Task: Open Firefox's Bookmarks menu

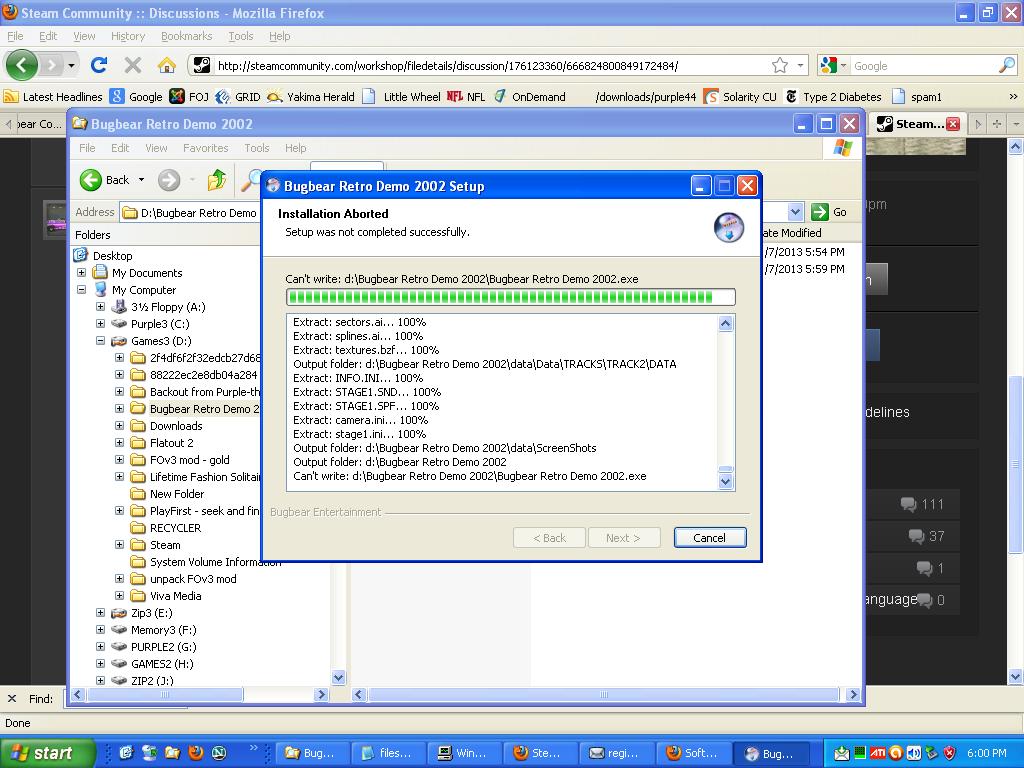Action: point(186,36)
